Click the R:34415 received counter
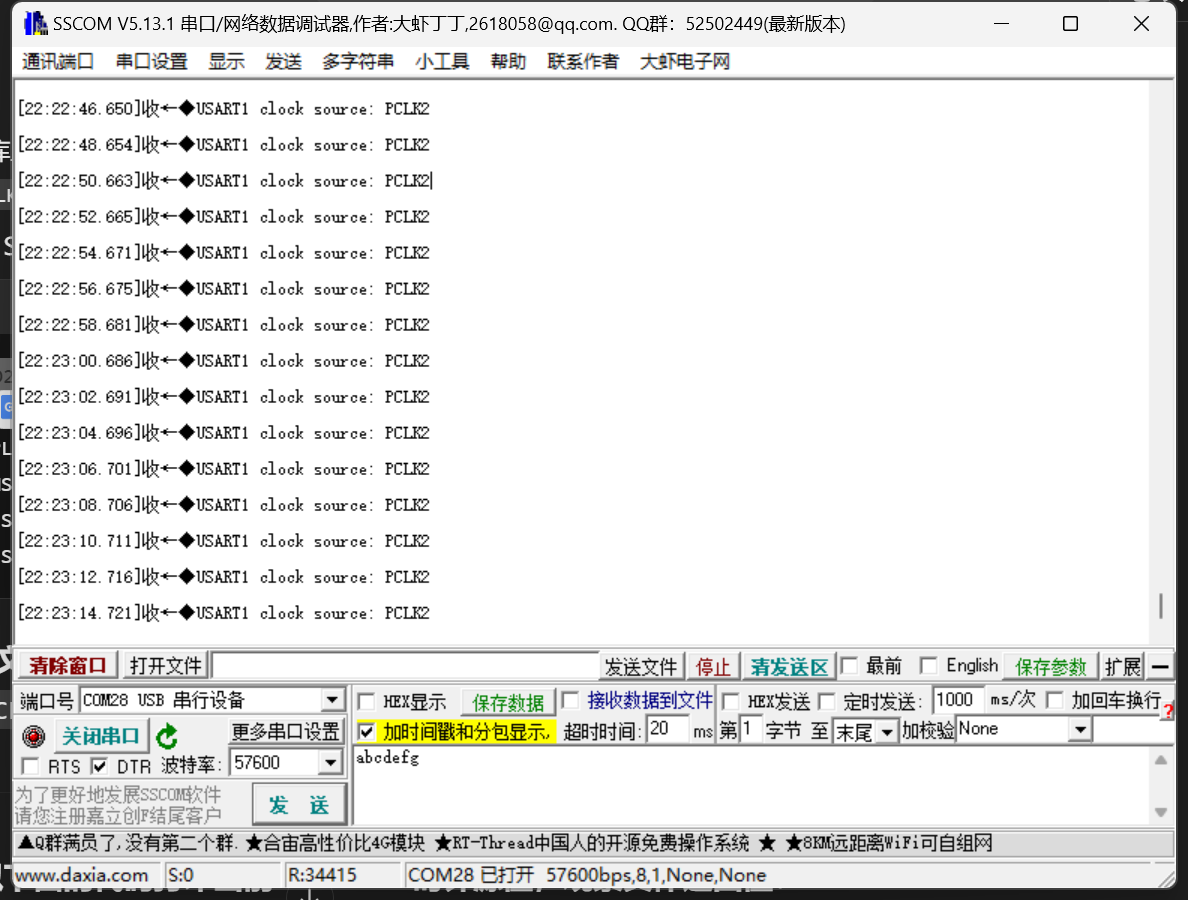This screenshot has width=1188, height=900. tap(322, 875)
